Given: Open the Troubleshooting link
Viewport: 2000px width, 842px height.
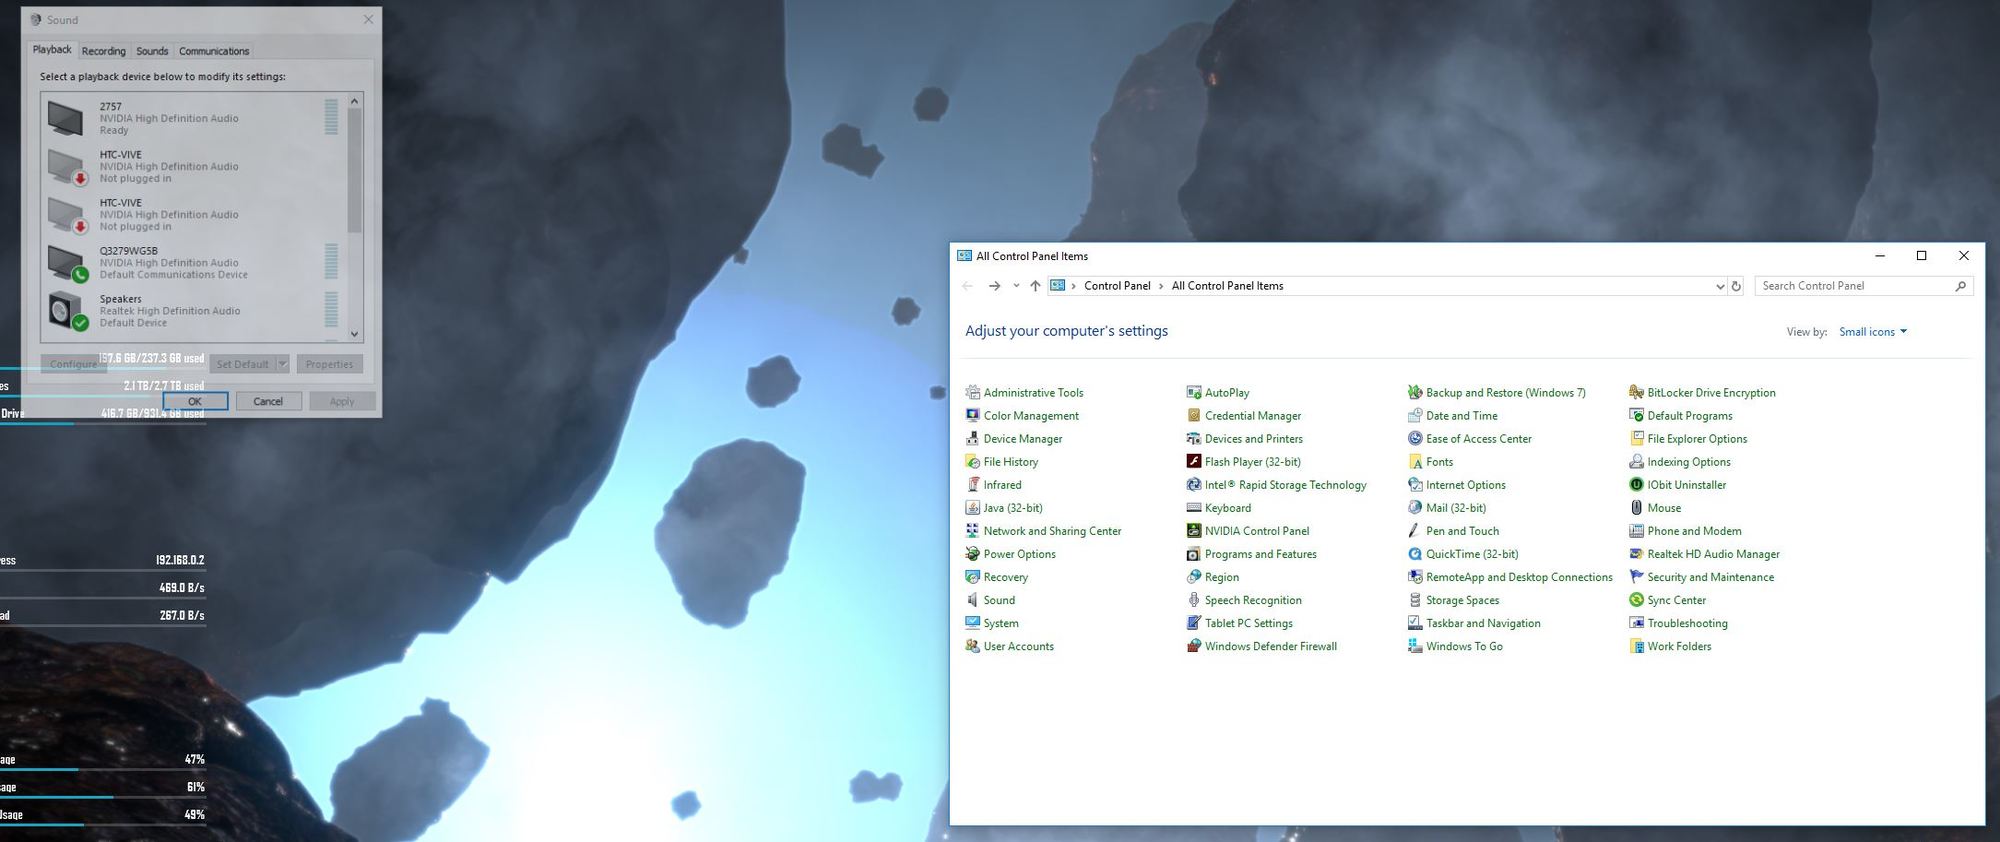Looking at the screenshot, I should (1687, 623).
